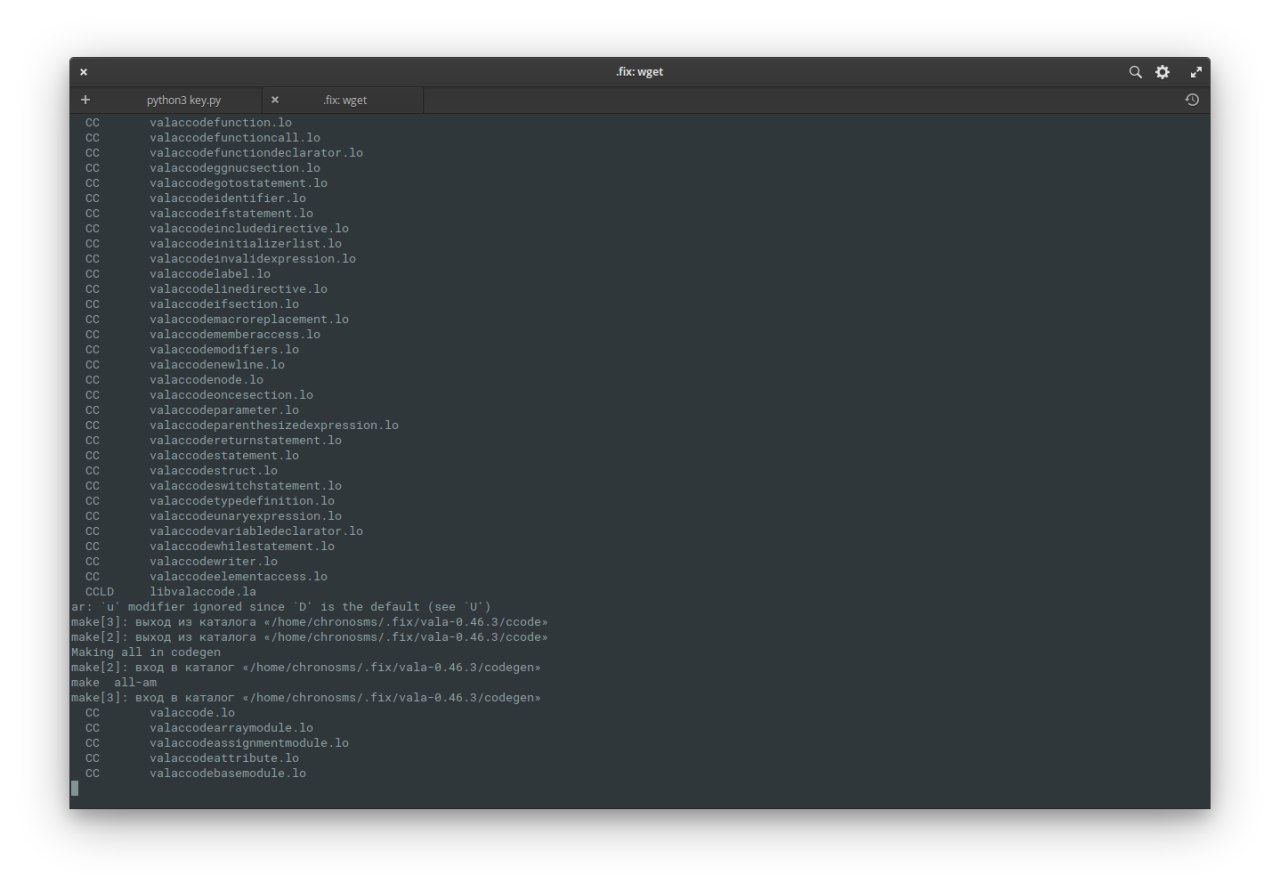Click the valaccodevariabledeclarator.lo line
This screenshot has height=891, width=1280.
[224, 531]
